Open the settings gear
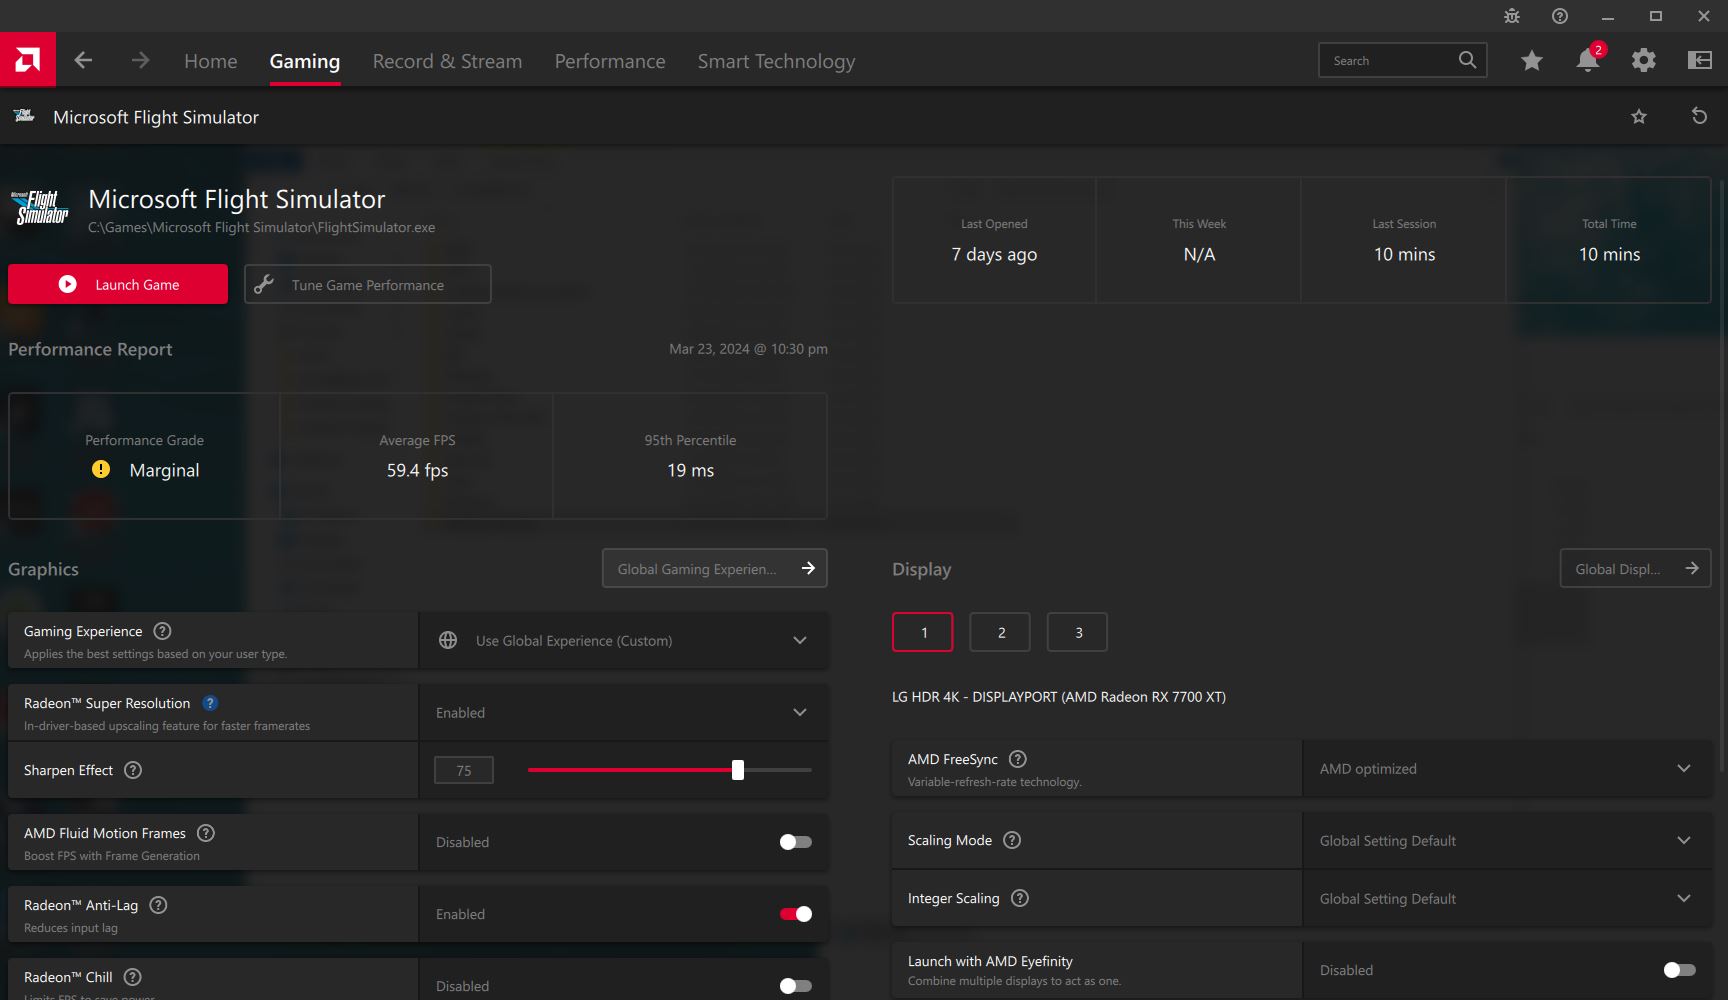This screenshot has width=1728, height=1000. coord(1644,60)
